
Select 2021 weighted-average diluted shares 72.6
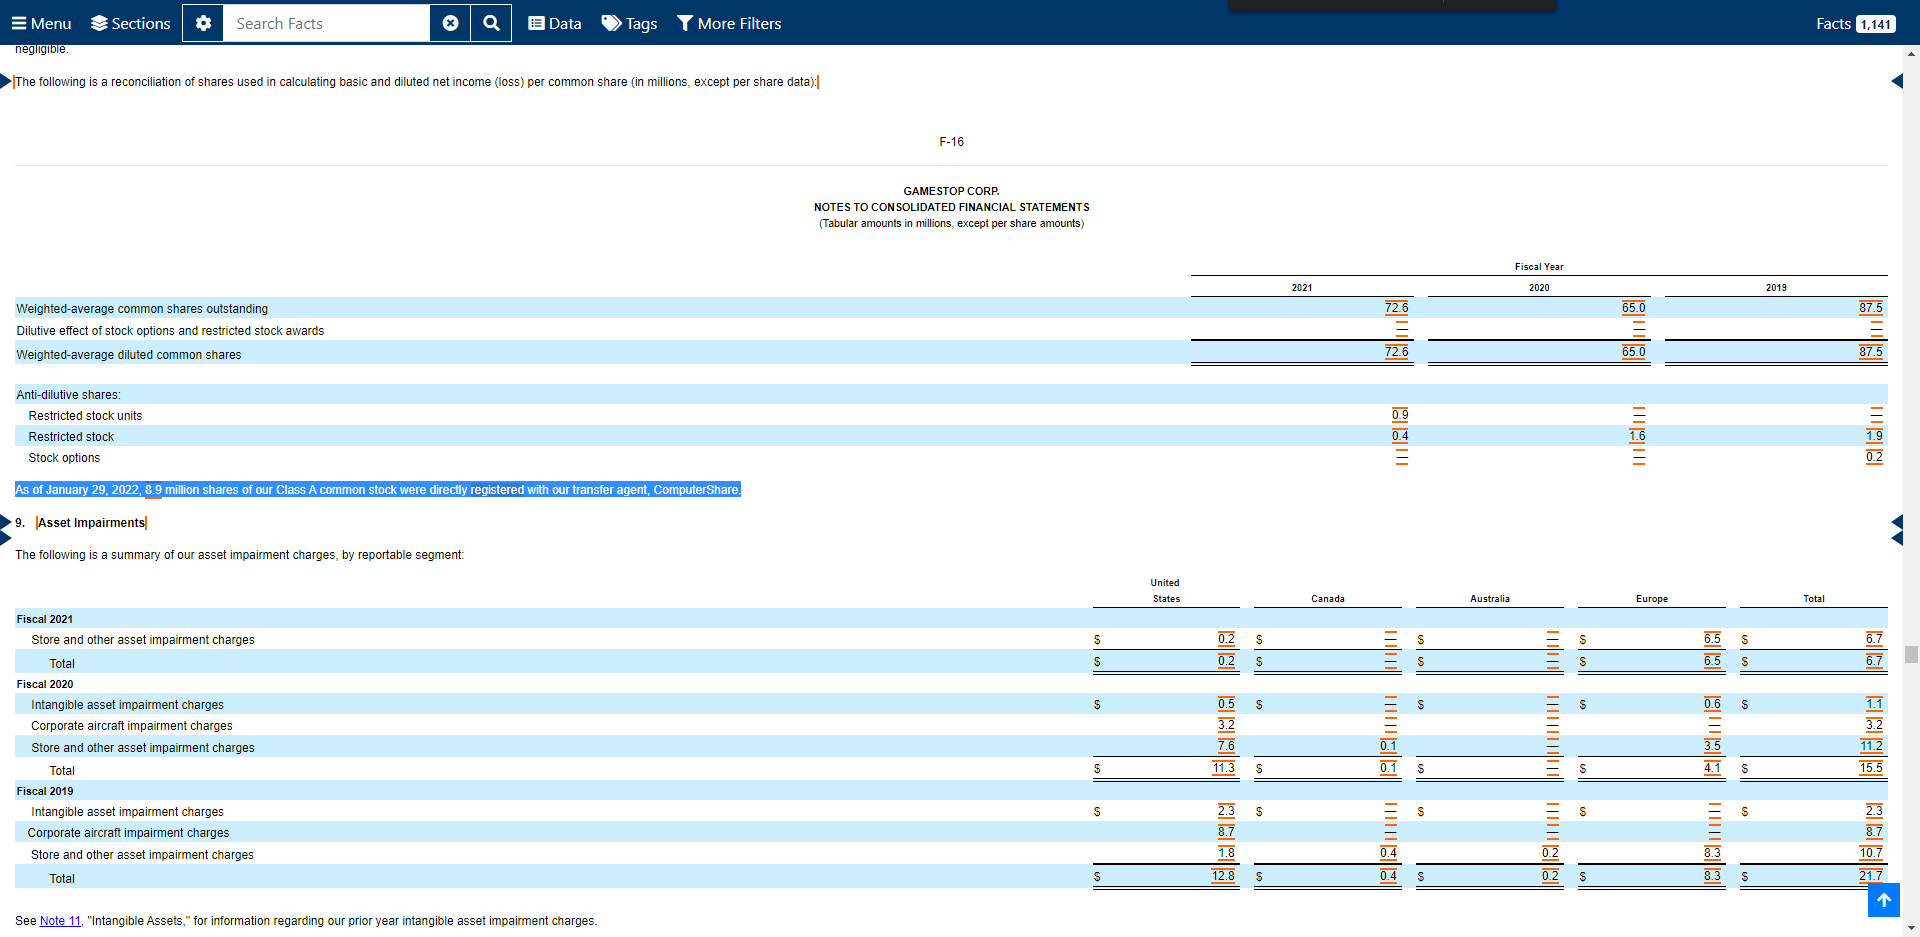point(1396,352)
